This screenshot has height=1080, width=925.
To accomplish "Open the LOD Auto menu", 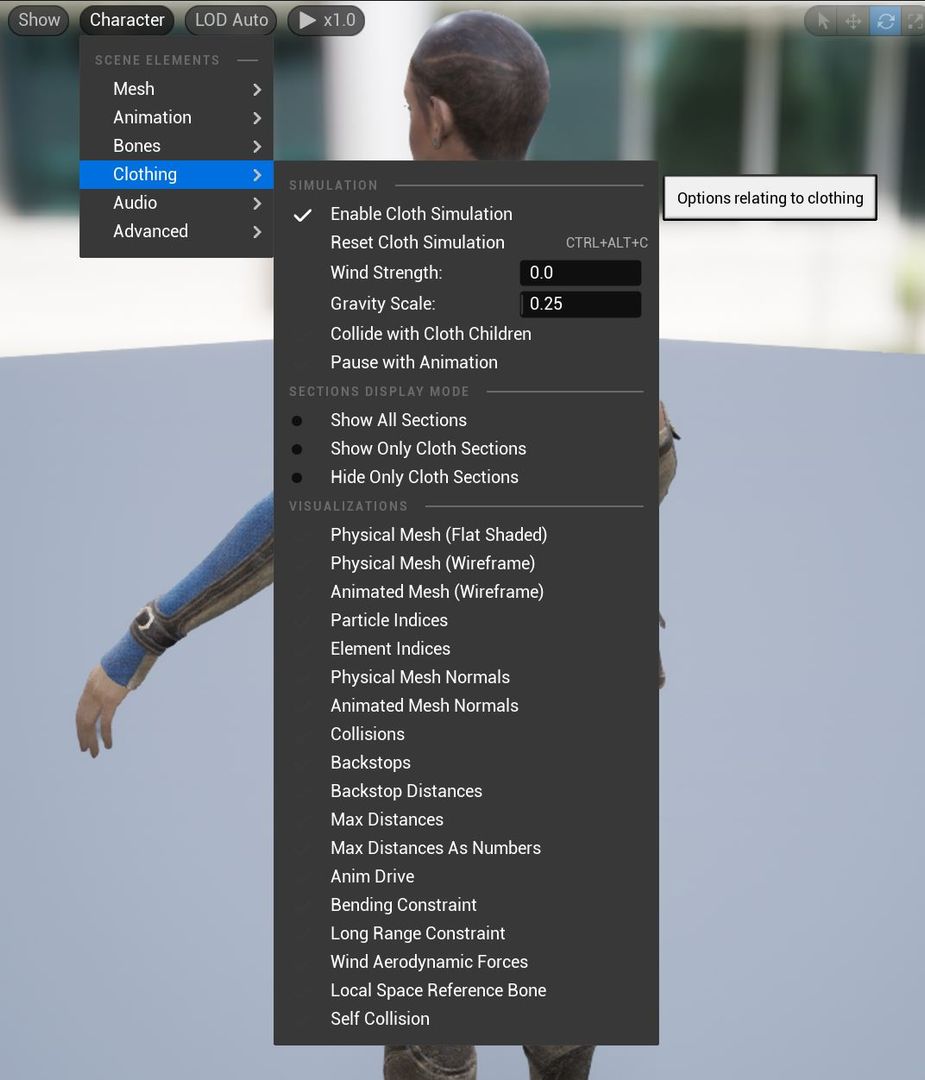I will click(x=230, y=19).
